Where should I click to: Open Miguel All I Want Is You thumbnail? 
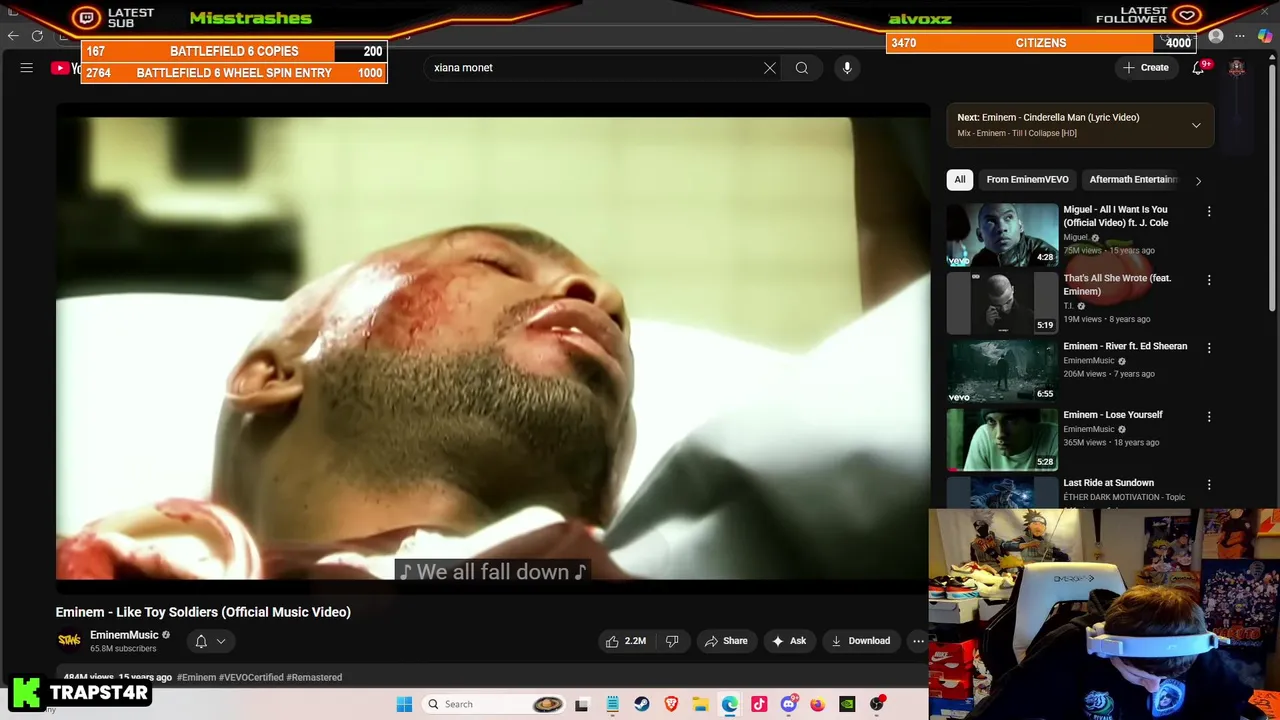click(1002, 234)
